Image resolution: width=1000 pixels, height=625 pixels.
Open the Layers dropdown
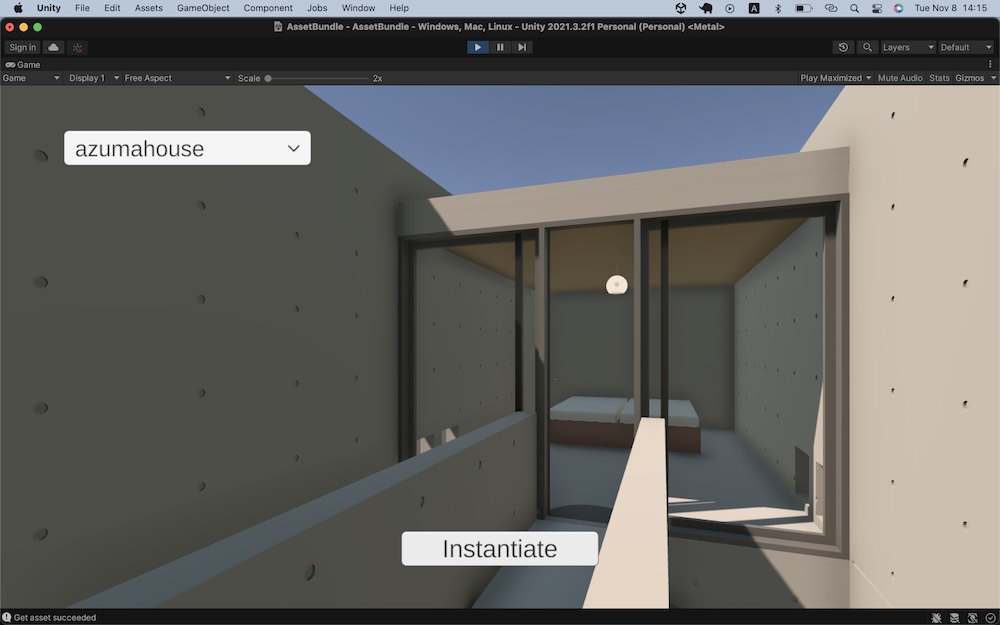click(x=908, y=47)
